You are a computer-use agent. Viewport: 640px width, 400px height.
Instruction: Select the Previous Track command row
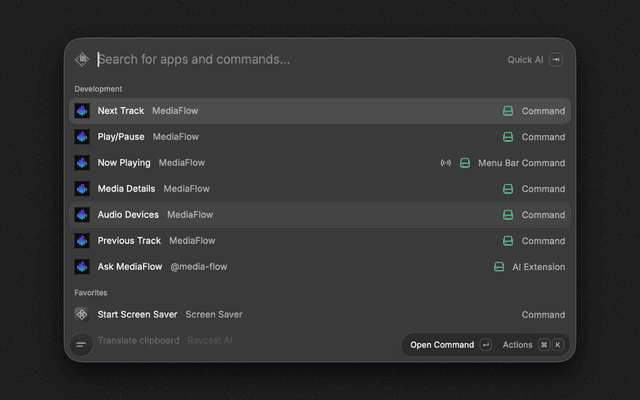click(x=320, y=241)
